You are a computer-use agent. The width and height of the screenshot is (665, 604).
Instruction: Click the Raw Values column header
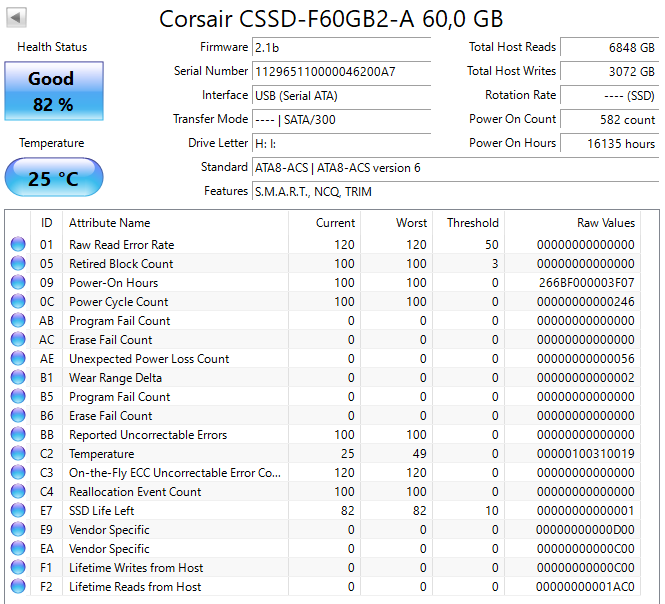(x=605, y=223)
